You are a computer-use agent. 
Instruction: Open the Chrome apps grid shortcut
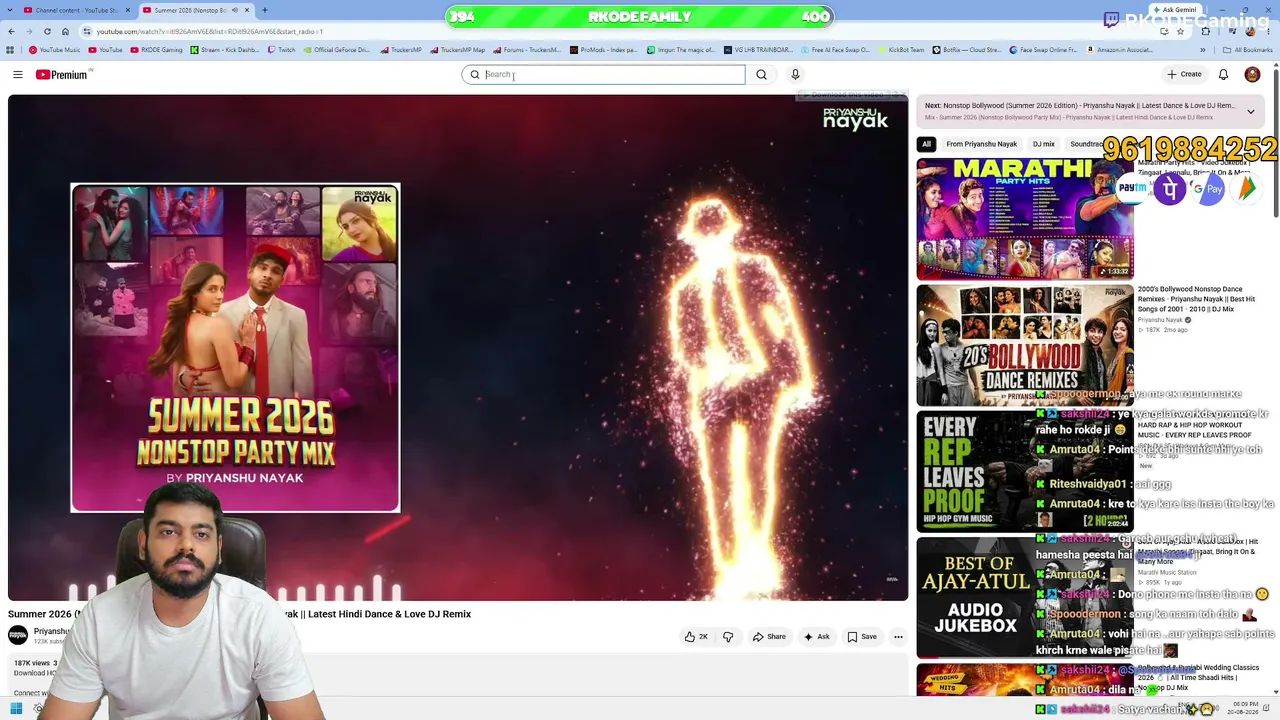tap(11, 50)
